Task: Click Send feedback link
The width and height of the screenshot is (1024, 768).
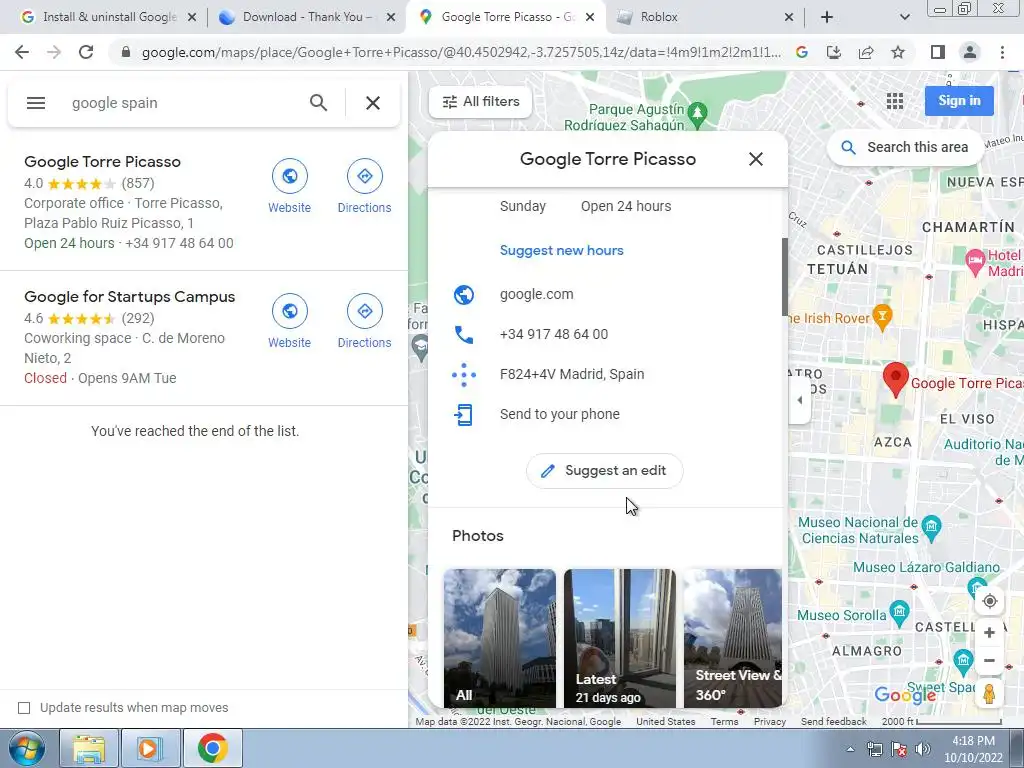Action: 833,722
